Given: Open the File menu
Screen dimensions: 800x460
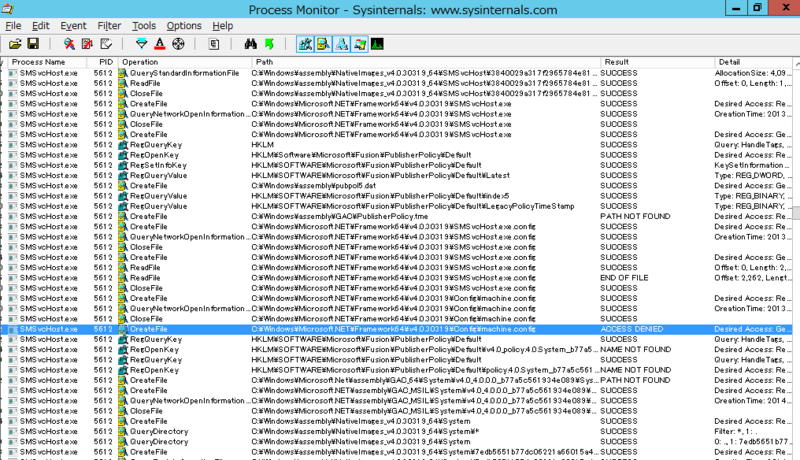Looking at the screenshot, I should point(13,25).
